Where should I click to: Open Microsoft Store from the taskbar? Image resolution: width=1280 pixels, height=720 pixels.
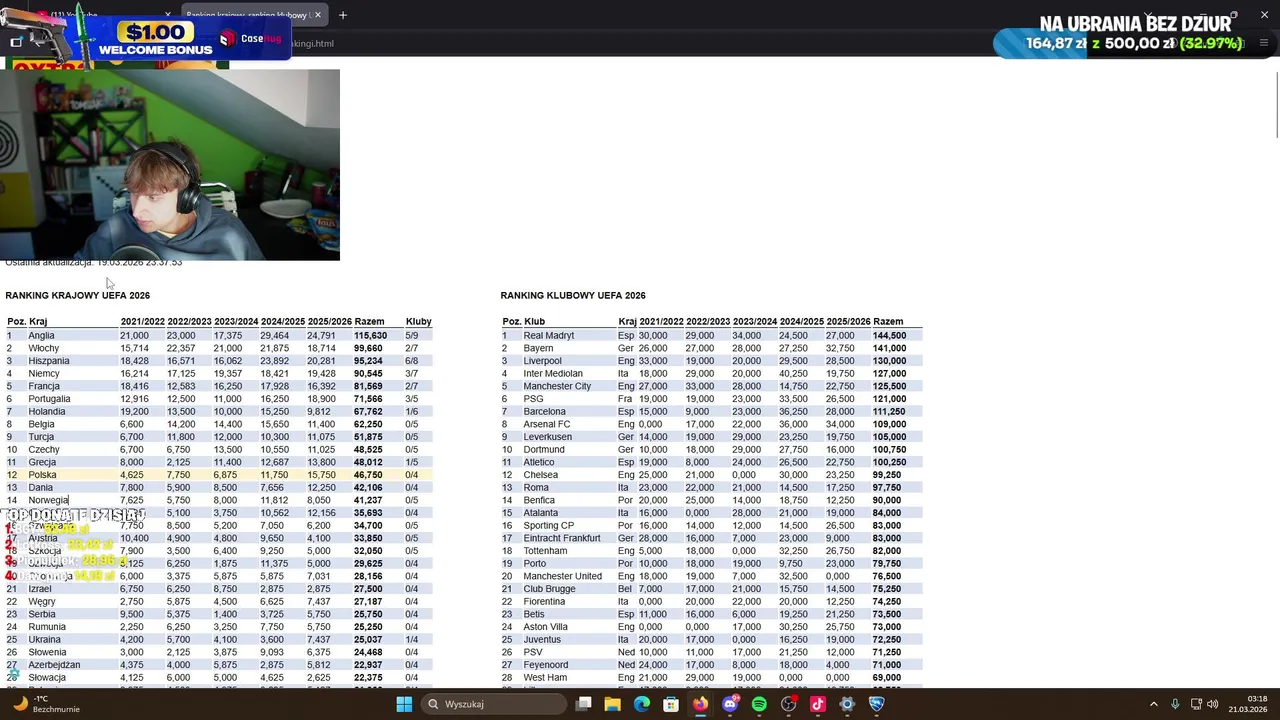671,704
